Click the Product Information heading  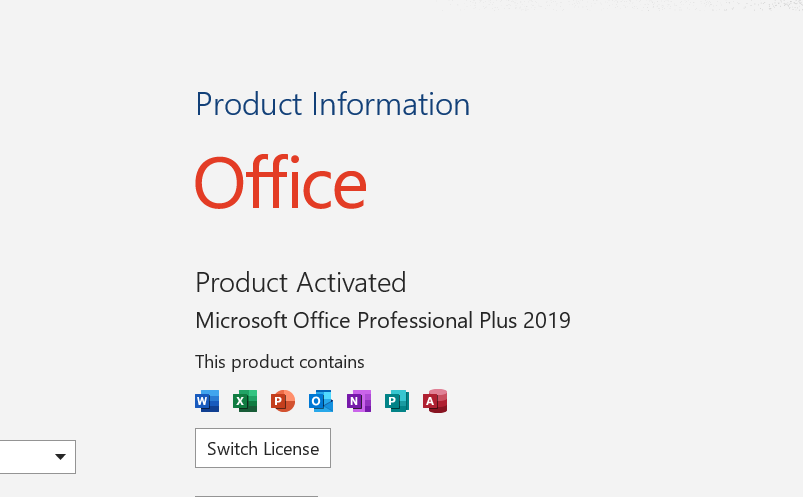tap(333, 104)
